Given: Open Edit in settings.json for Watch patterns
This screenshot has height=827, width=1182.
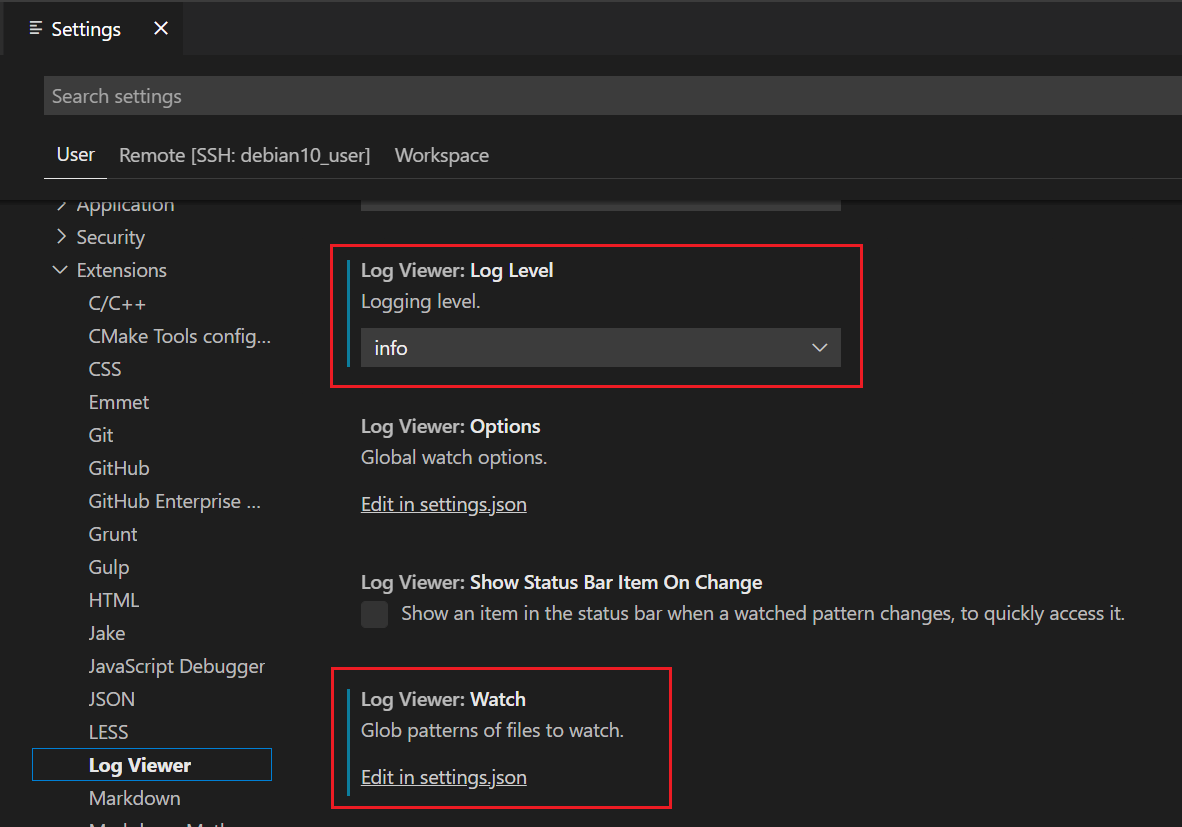Looking at the screenshot, I should pyautogui.click(x=443, y=777).
